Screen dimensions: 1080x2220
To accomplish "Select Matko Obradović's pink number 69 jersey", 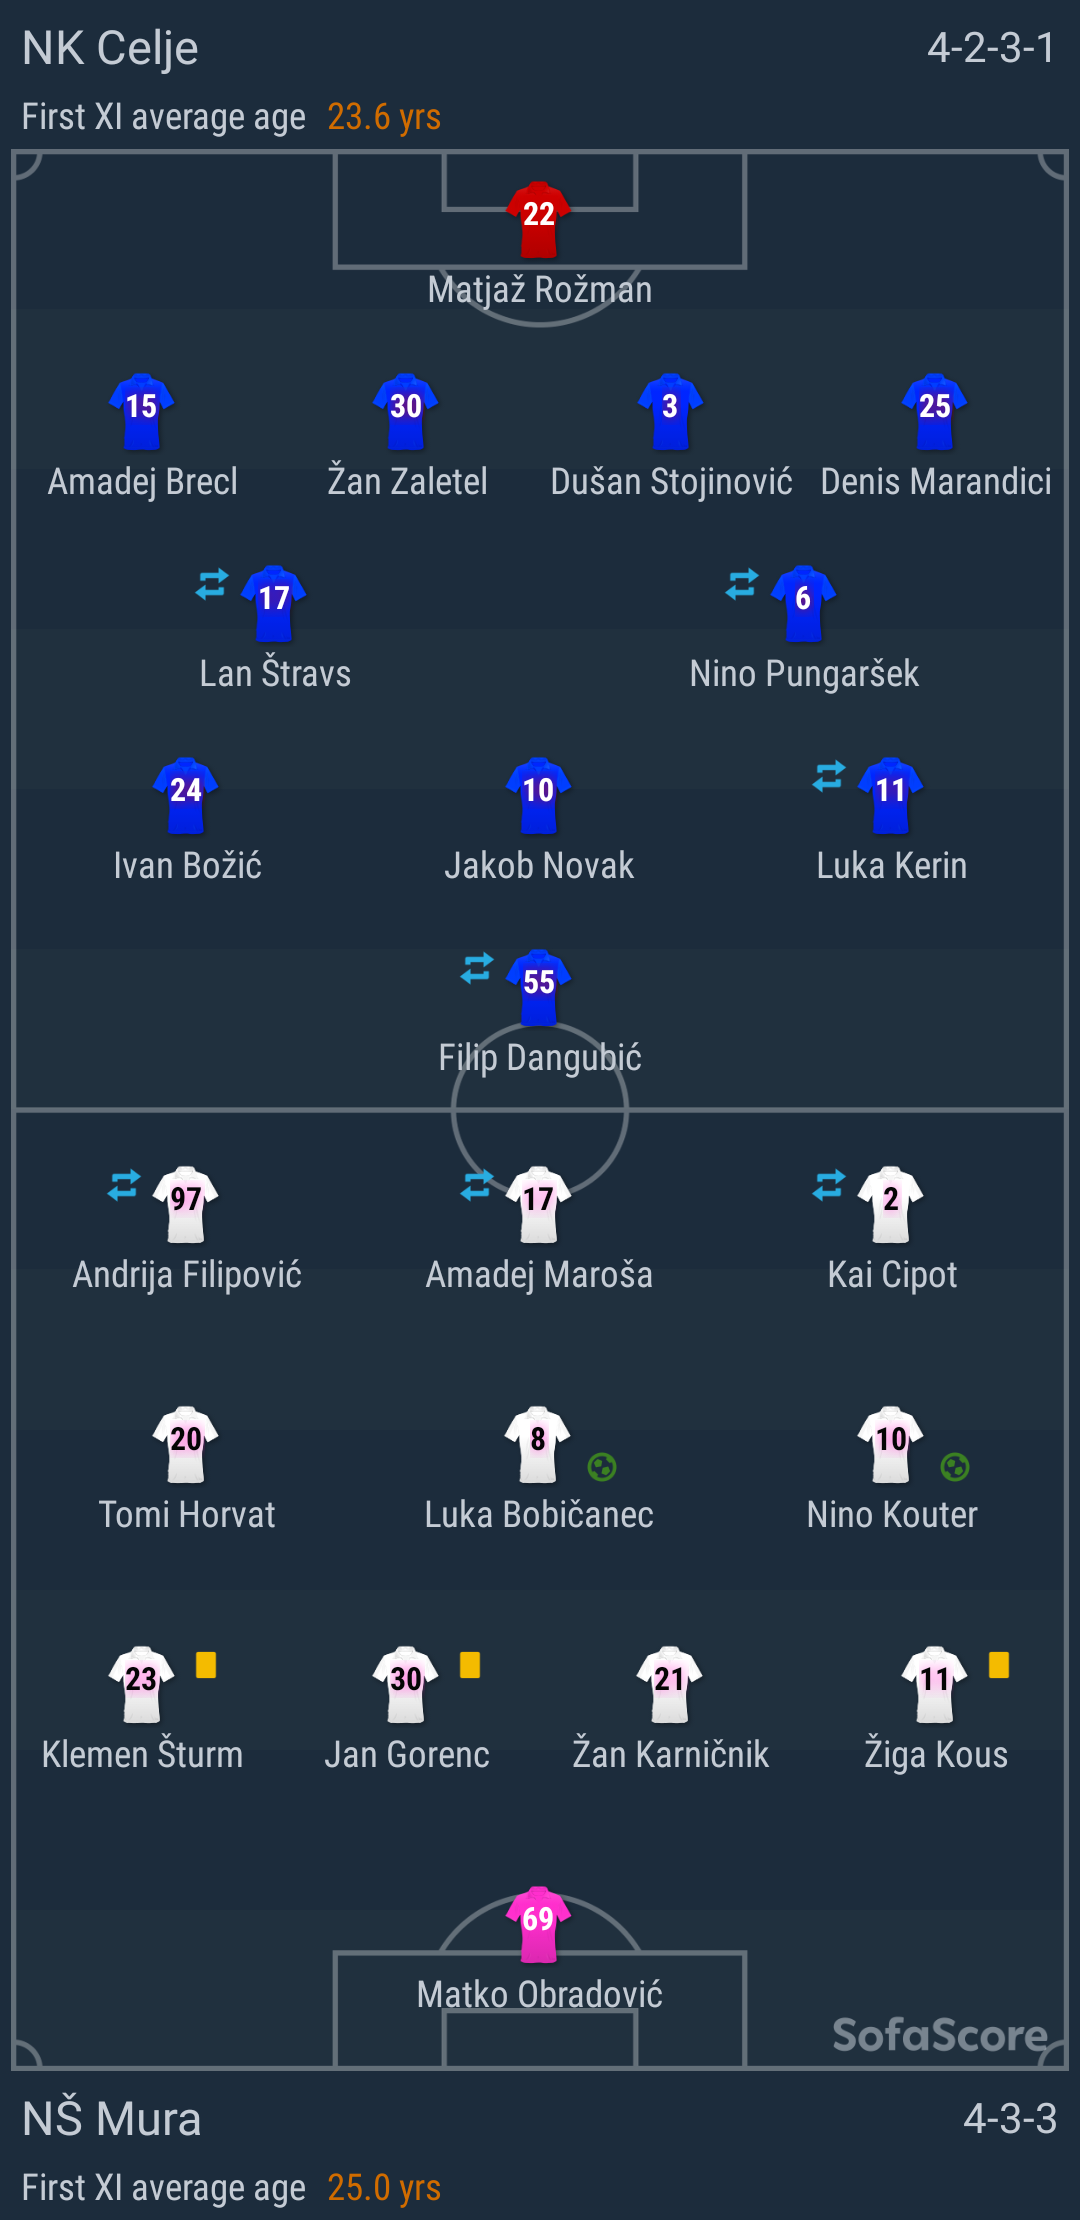I will pyautogui.click(x=538, y=1923).
